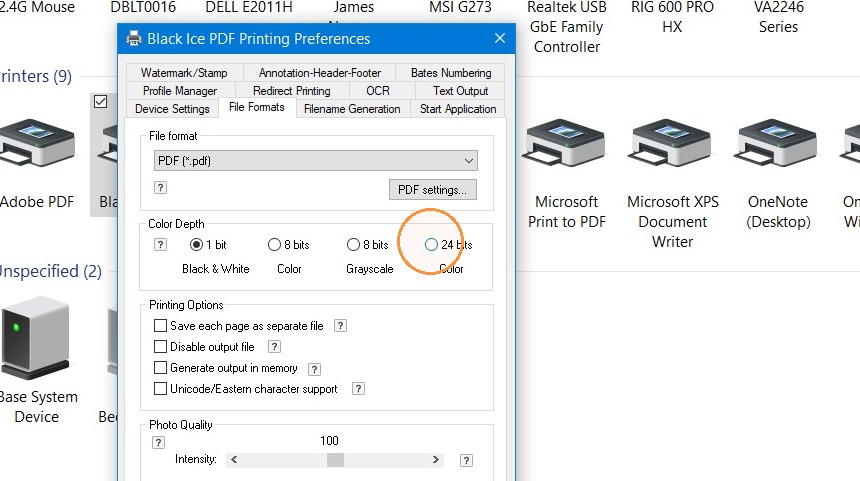Viewport: 860px width, 481px height.
Task: Select 1 bit Black & White color depth
Action: pyautogui.click(x=196, y=245)
